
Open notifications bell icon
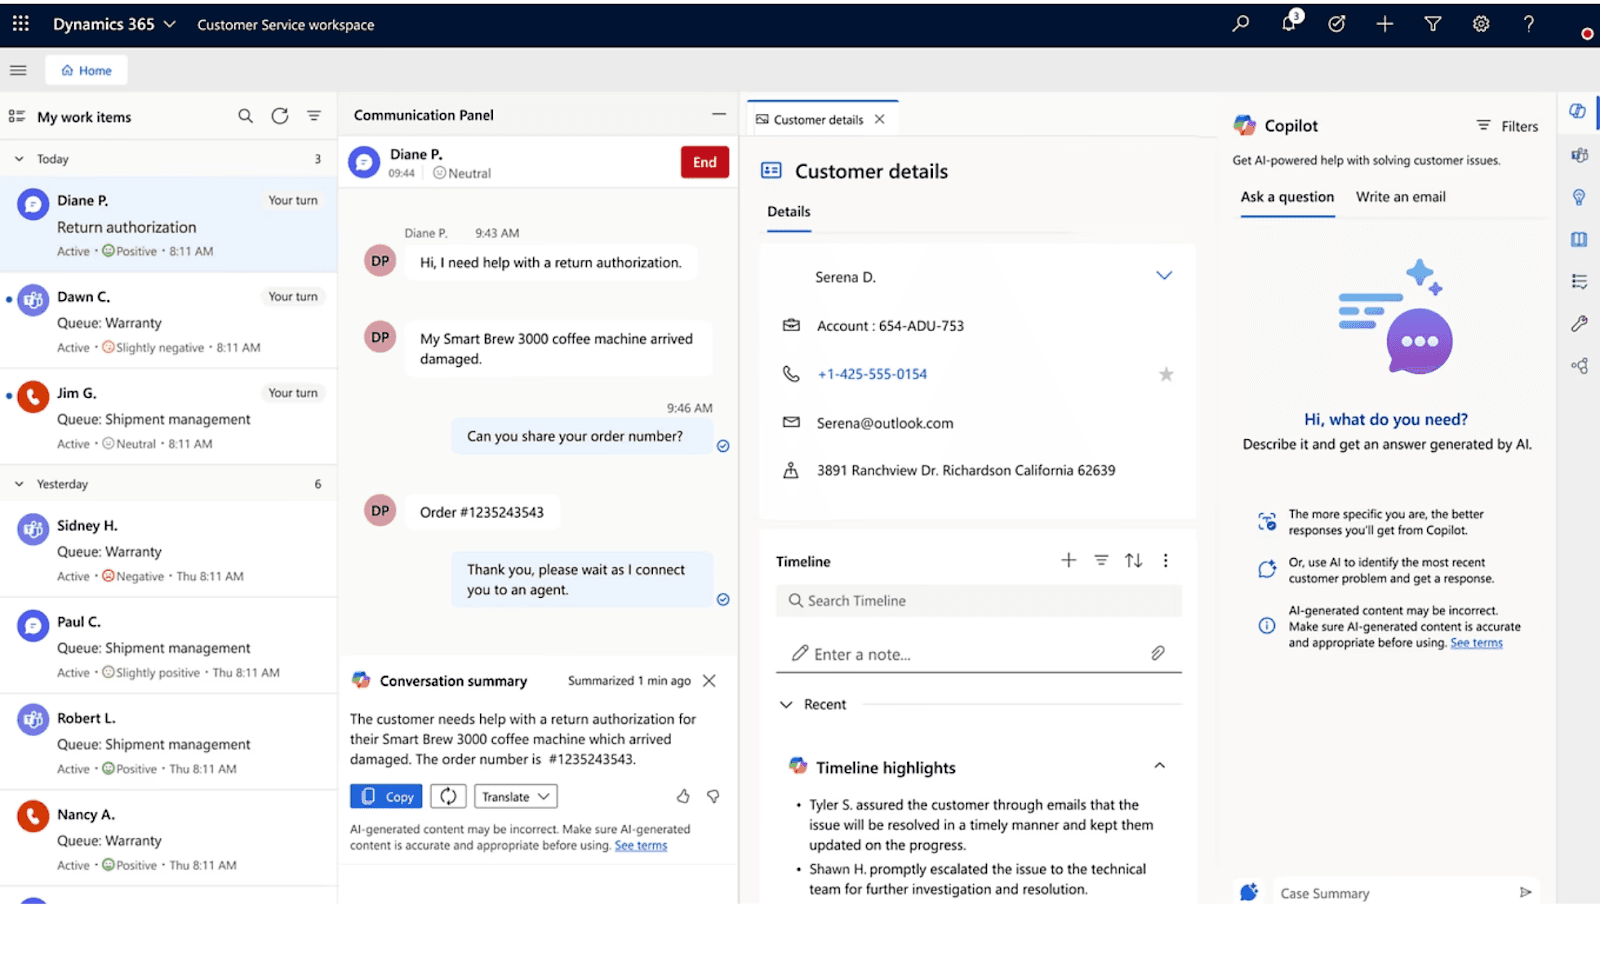coord(1289,23)
